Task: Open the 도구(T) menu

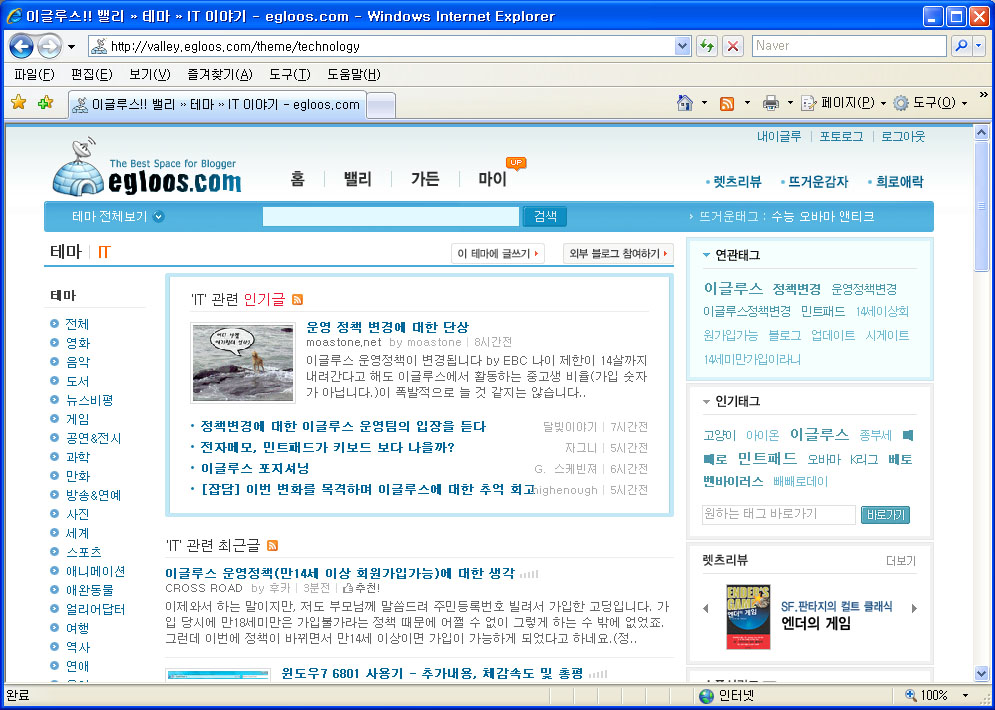Action: click(289, 75)
